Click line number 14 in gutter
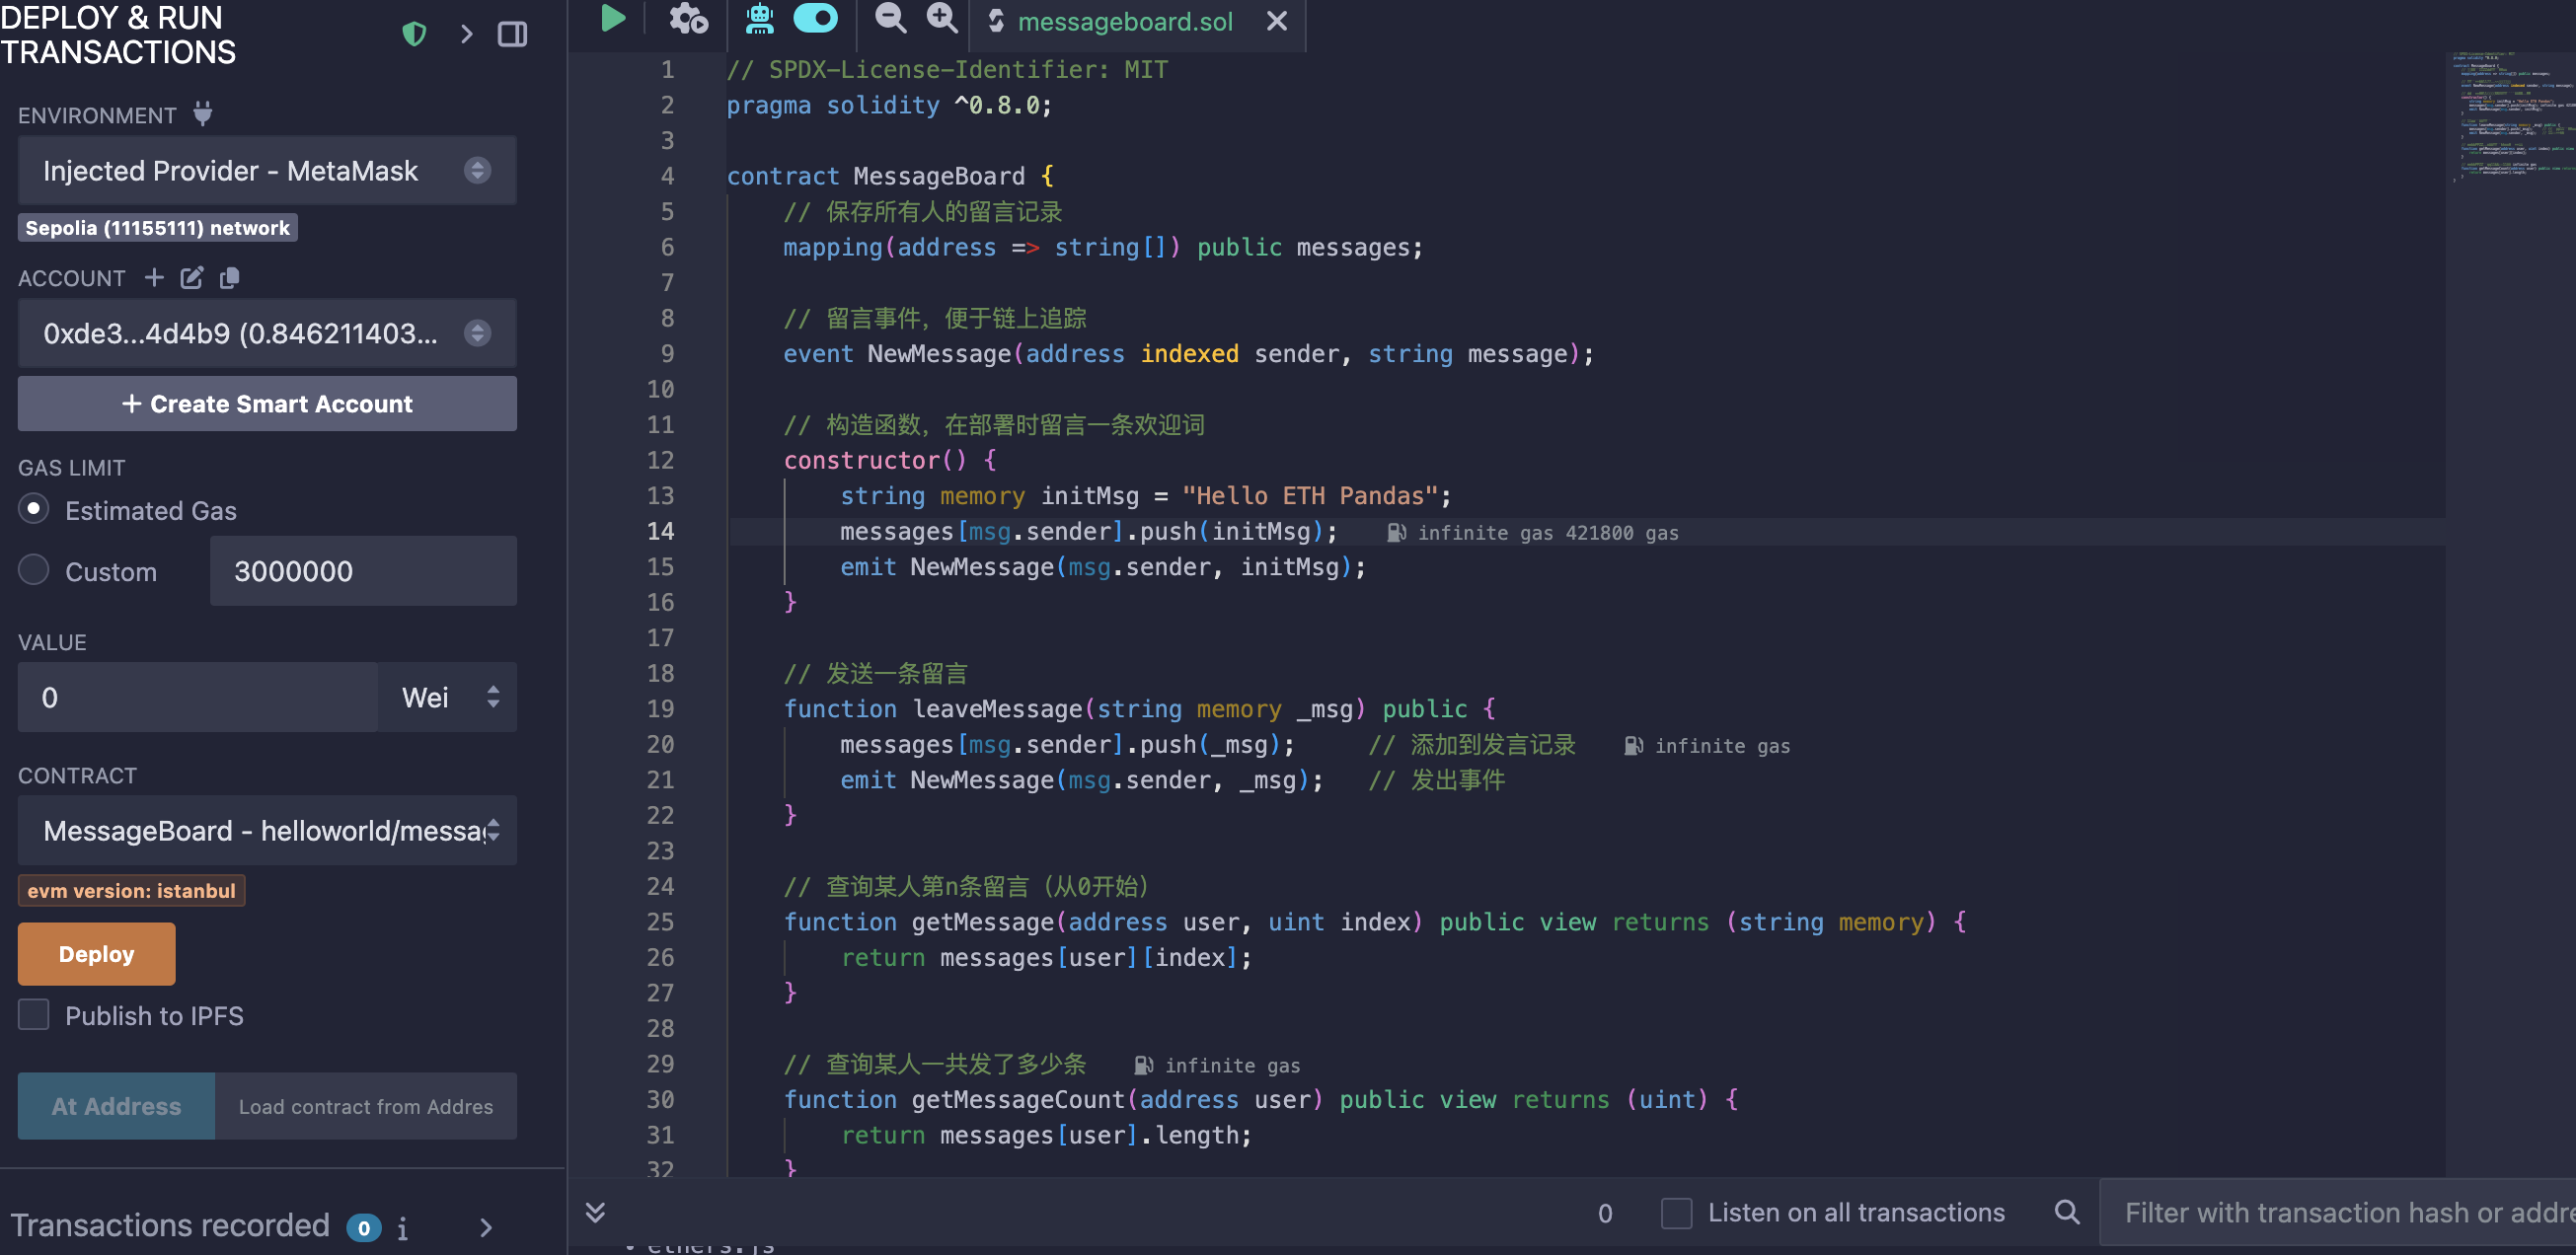Image resolution: width=2576 pixels, height=1255 pixels. pyautogui.click(x=660, y=531)
